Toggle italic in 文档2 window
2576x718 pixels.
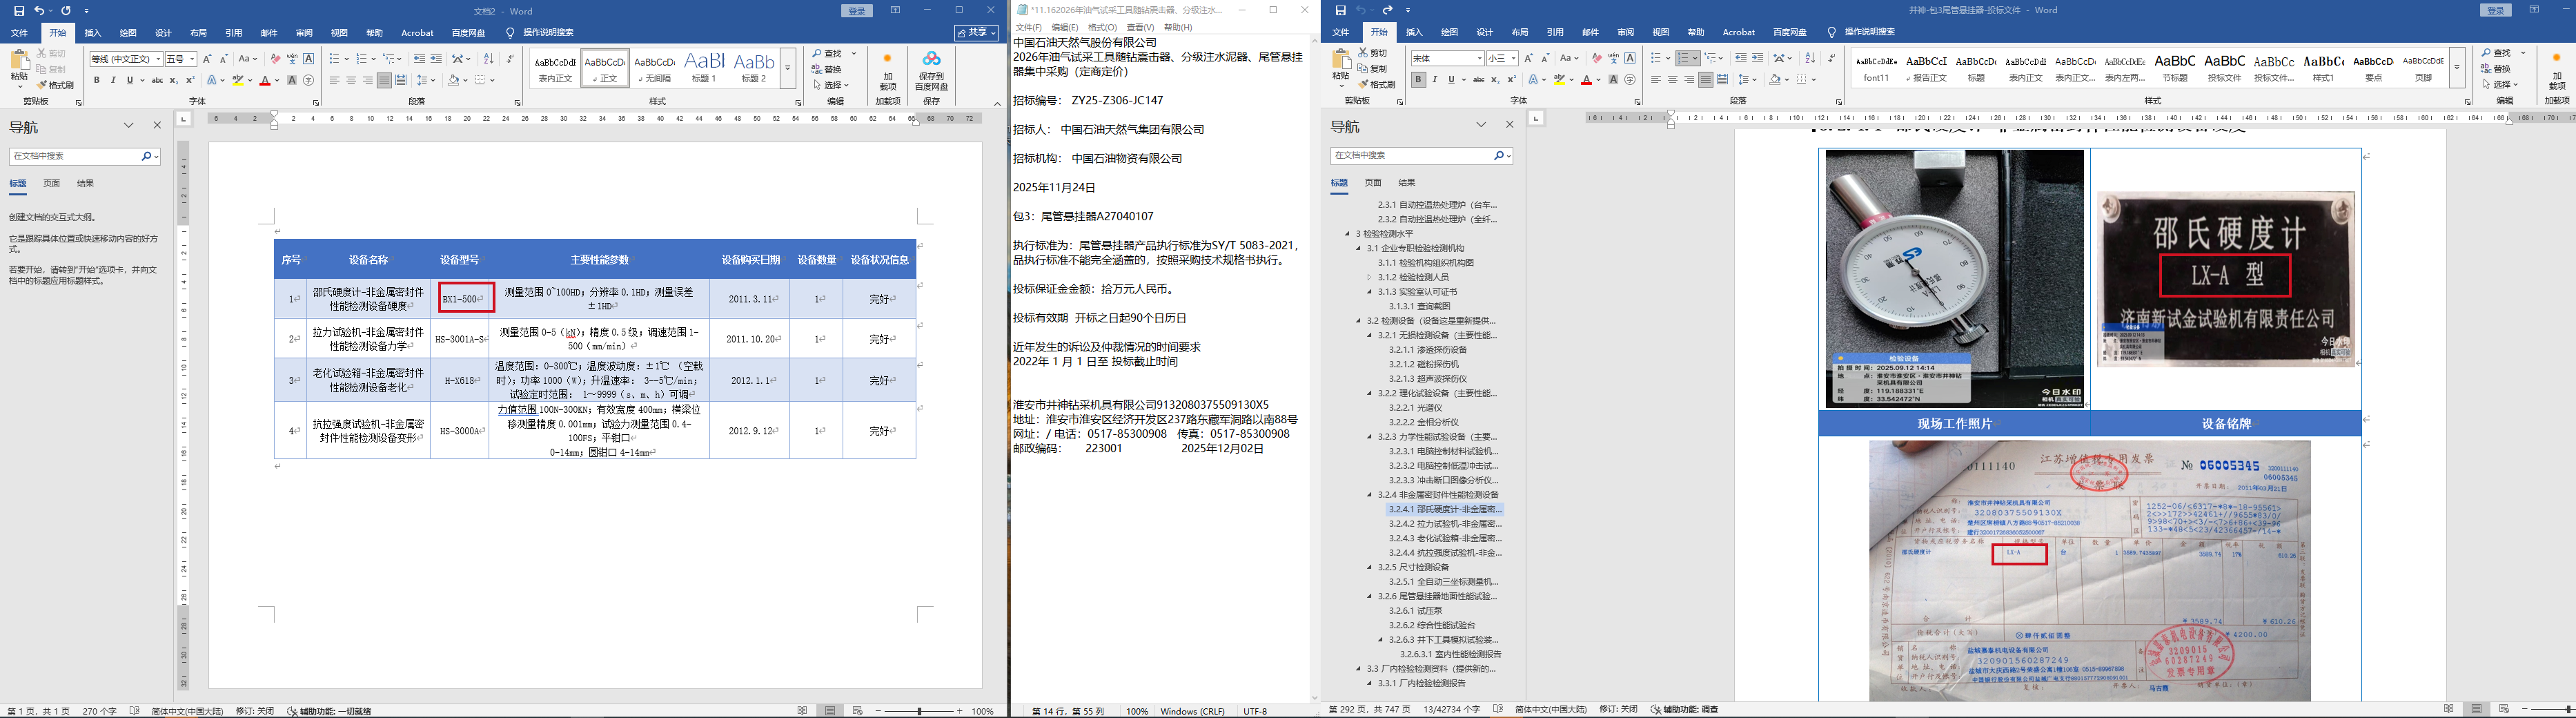pos(113,80)
